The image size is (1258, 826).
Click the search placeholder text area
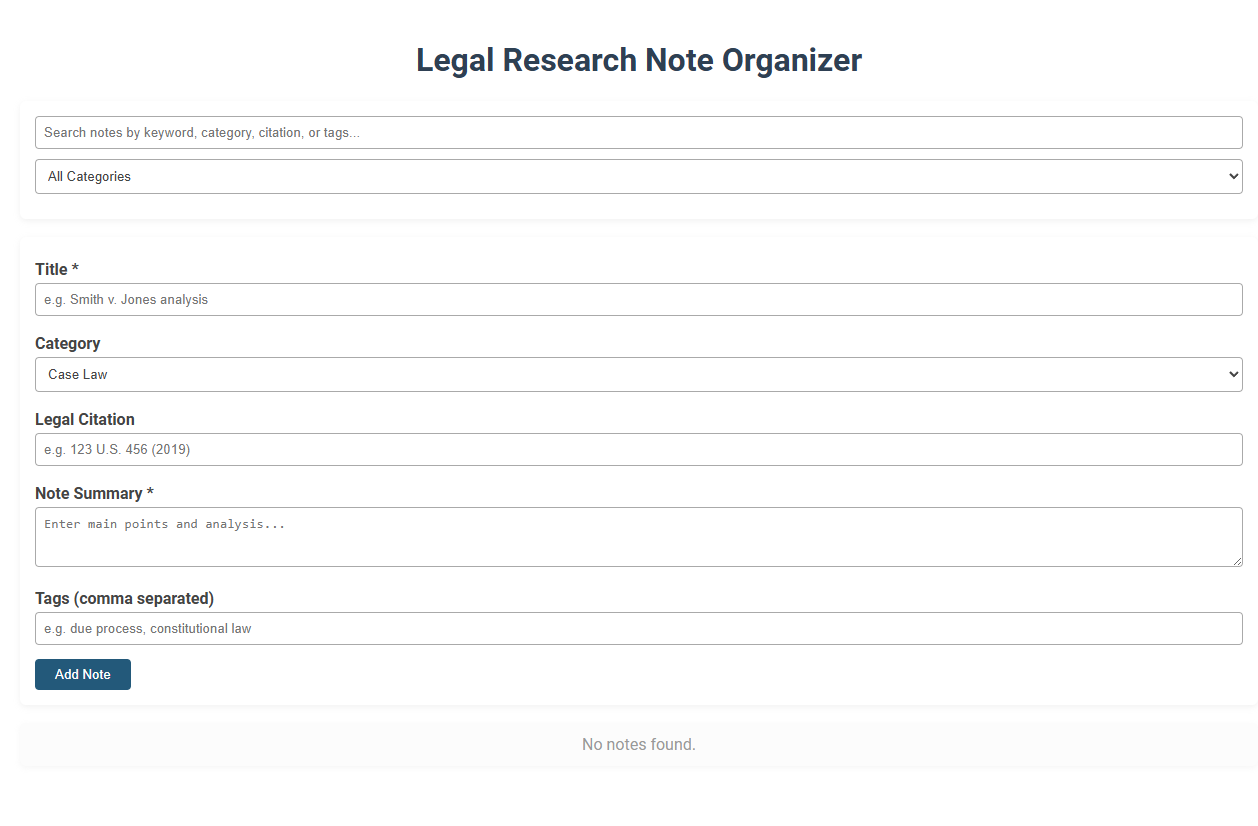[200, 132]
